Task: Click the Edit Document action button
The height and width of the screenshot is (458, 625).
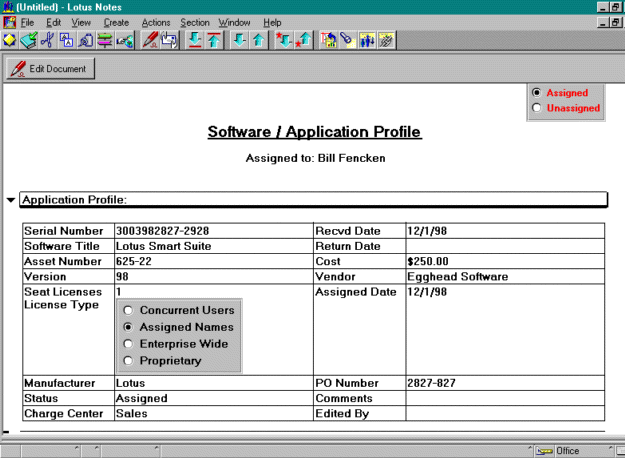Action: [50, 69]
